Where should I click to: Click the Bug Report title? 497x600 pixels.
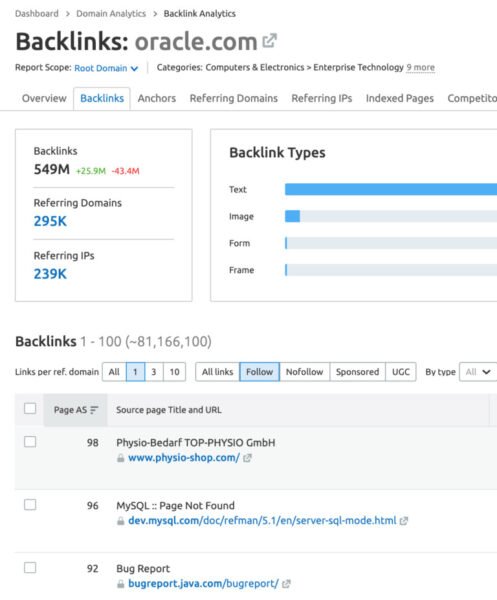[x=143, y=569]
